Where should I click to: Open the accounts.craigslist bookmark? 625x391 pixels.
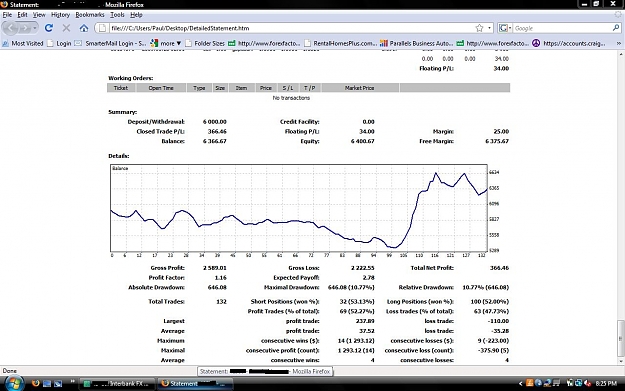click(x=569, y=43)
